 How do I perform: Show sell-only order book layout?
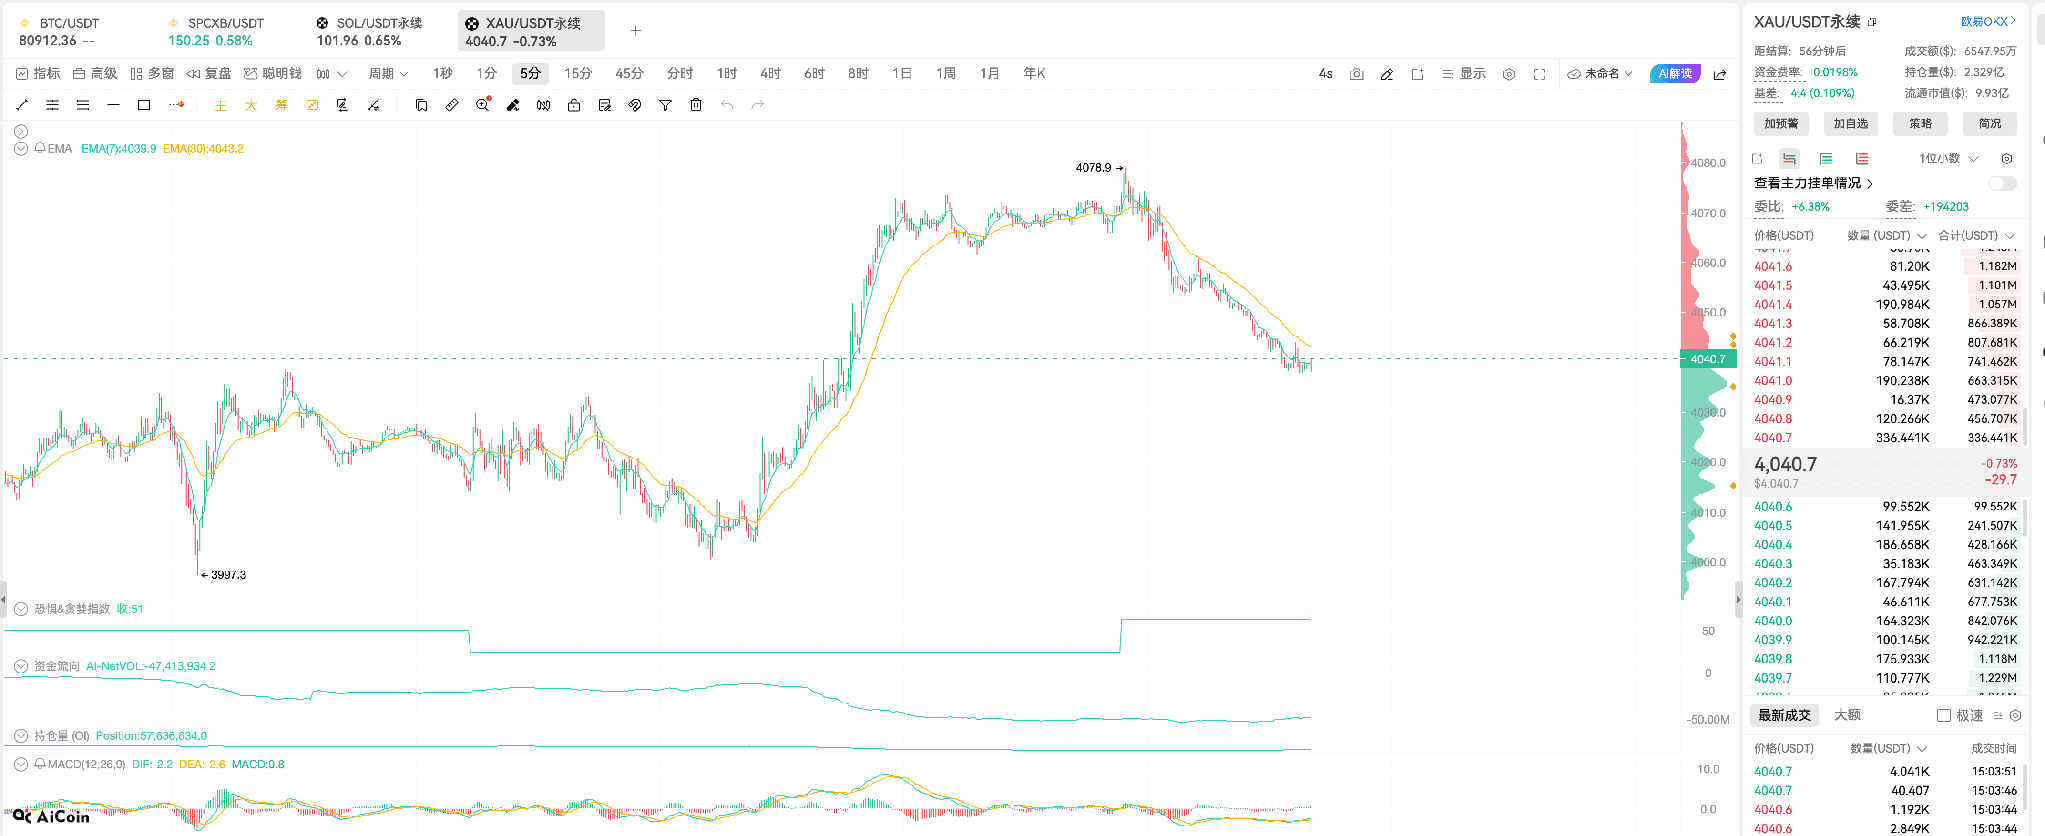[1862, 158]
